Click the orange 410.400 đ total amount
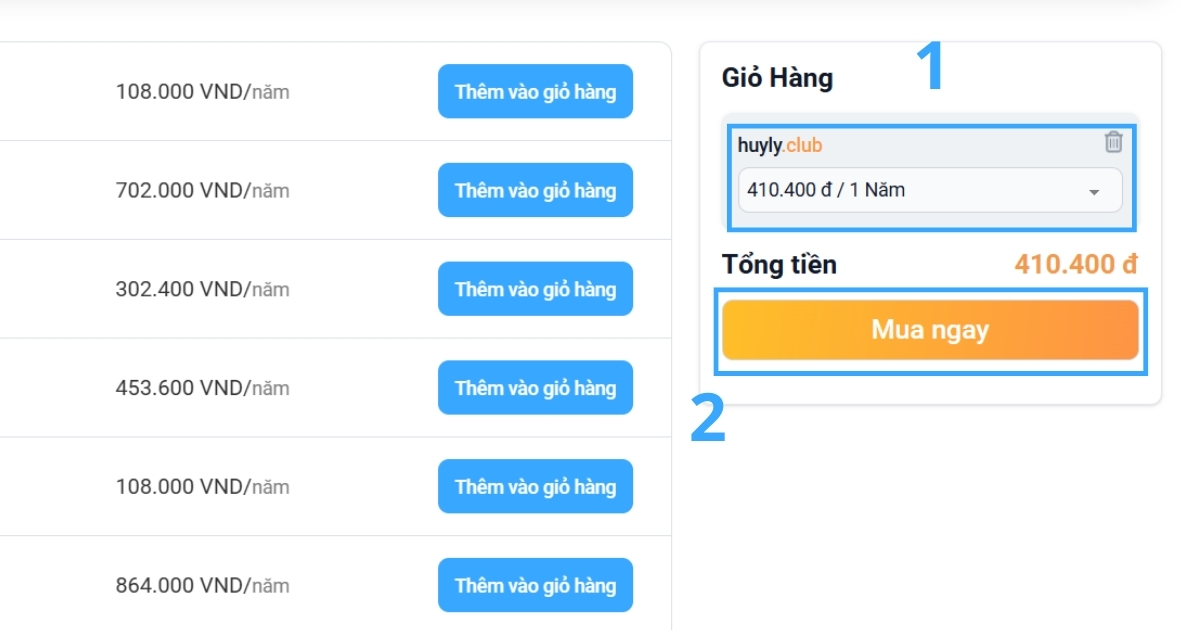1200x630 pixels. [x=1075, y=263]
